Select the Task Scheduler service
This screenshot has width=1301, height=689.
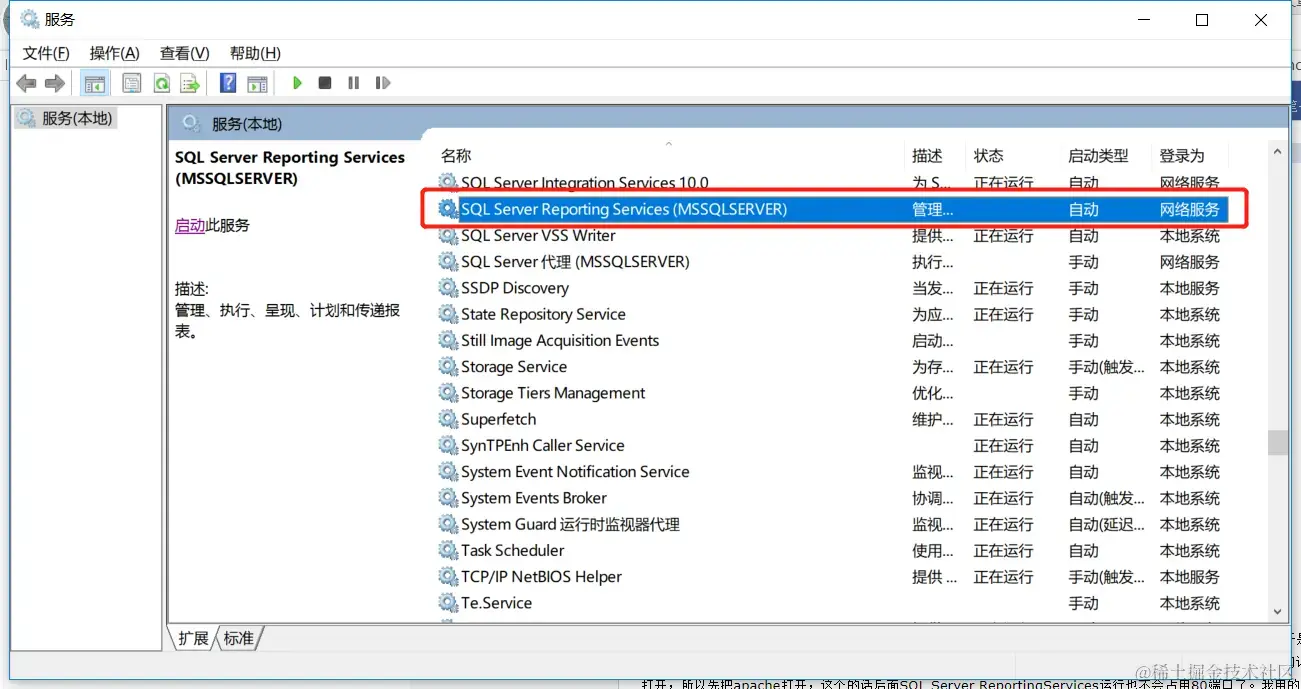(x=832, y=551)
